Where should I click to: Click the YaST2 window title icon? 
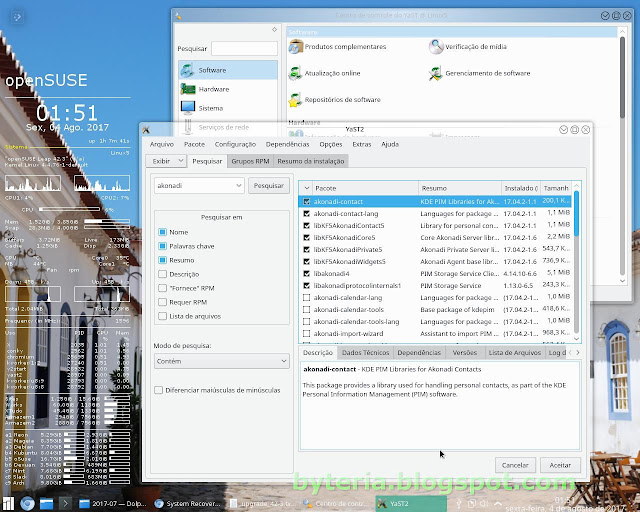point(146,130)
